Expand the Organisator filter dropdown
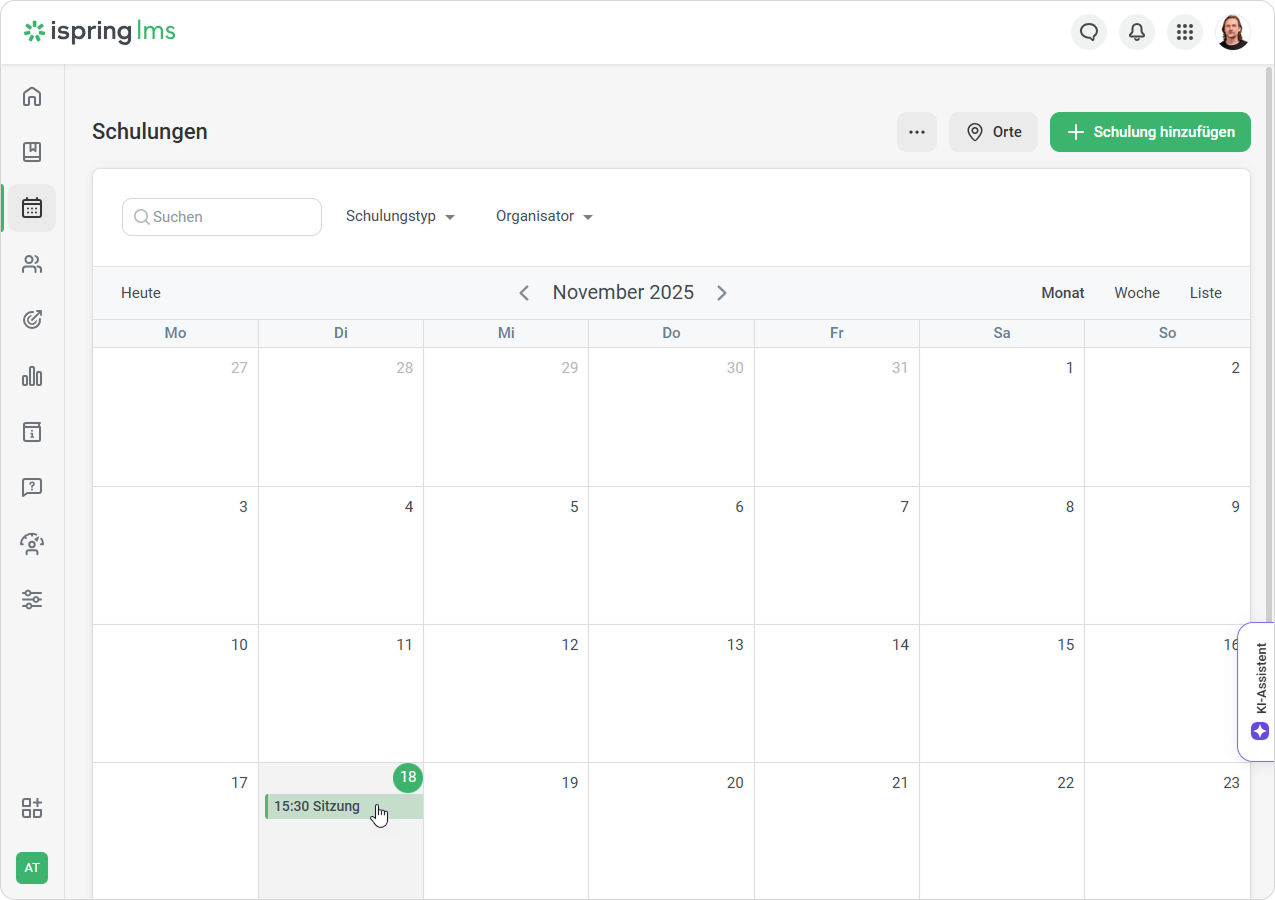 coord(544,216)
